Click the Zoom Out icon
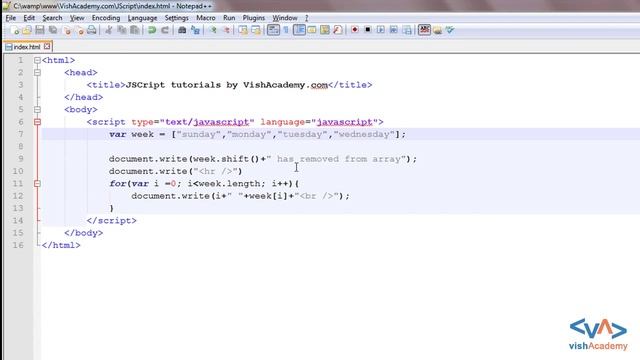The width and height of the screenshot is (640, 360). click(226, 30)
